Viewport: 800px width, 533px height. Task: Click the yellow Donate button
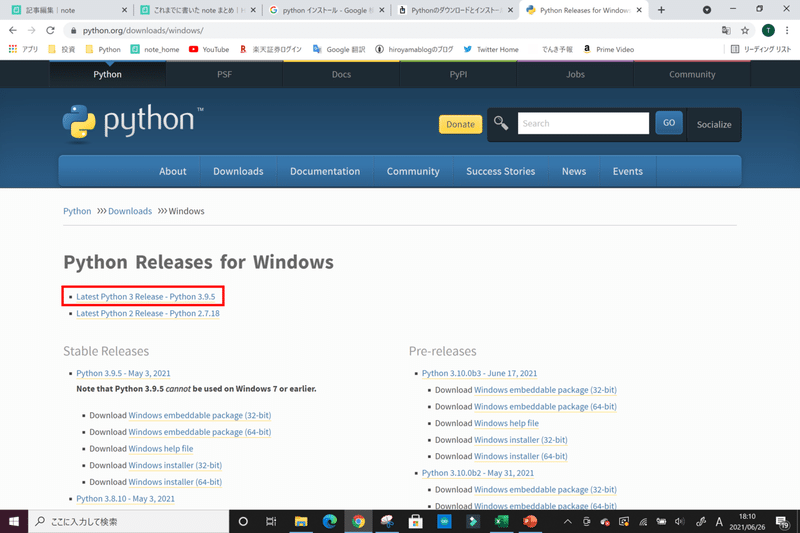(x=460, y=124)
